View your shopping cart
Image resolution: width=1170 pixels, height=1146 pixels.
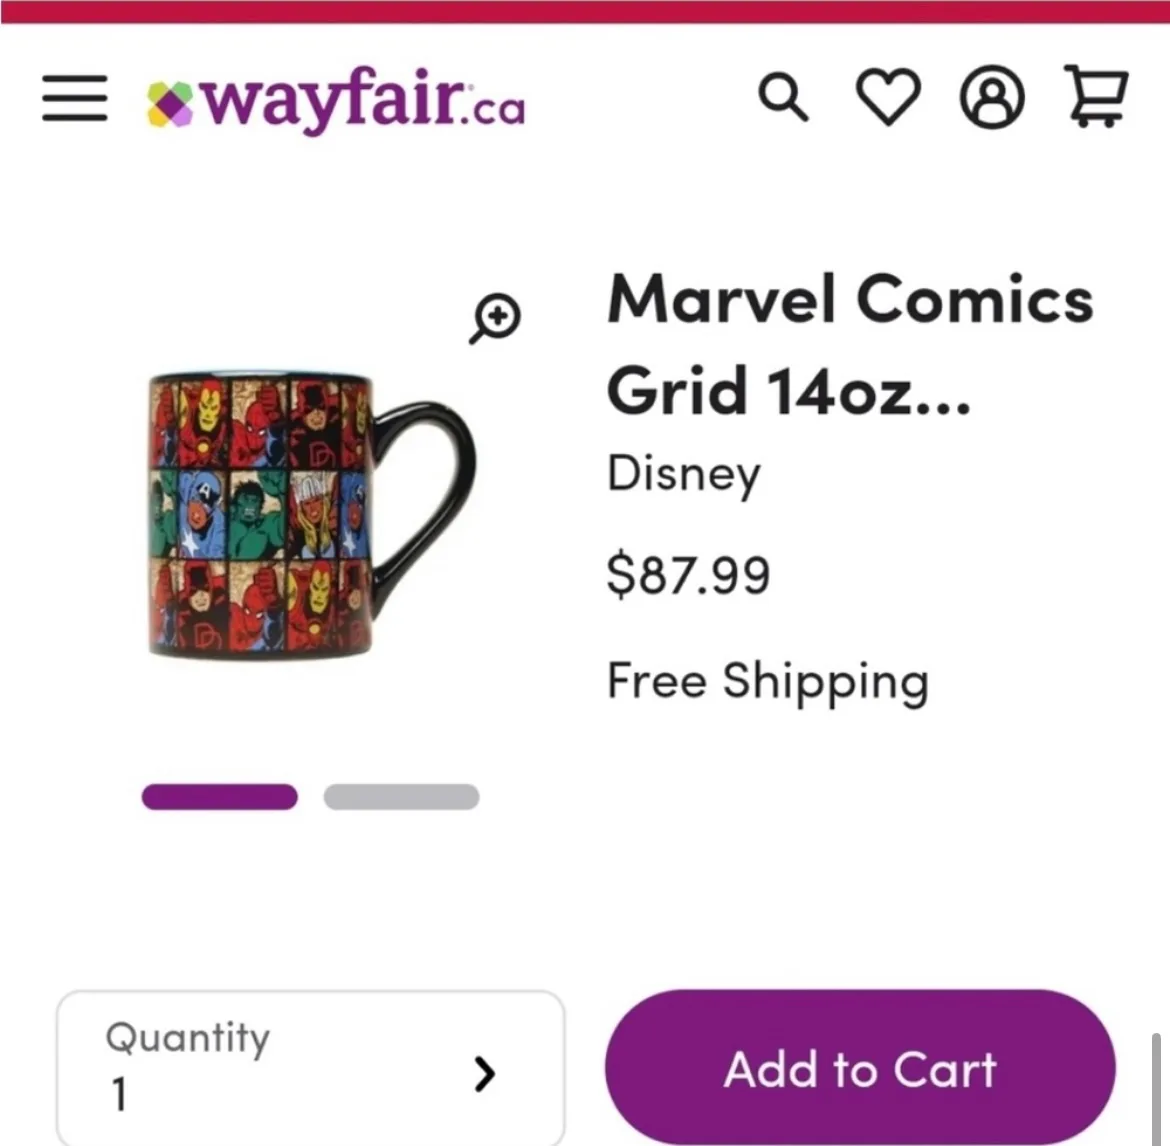[1096, 97]
